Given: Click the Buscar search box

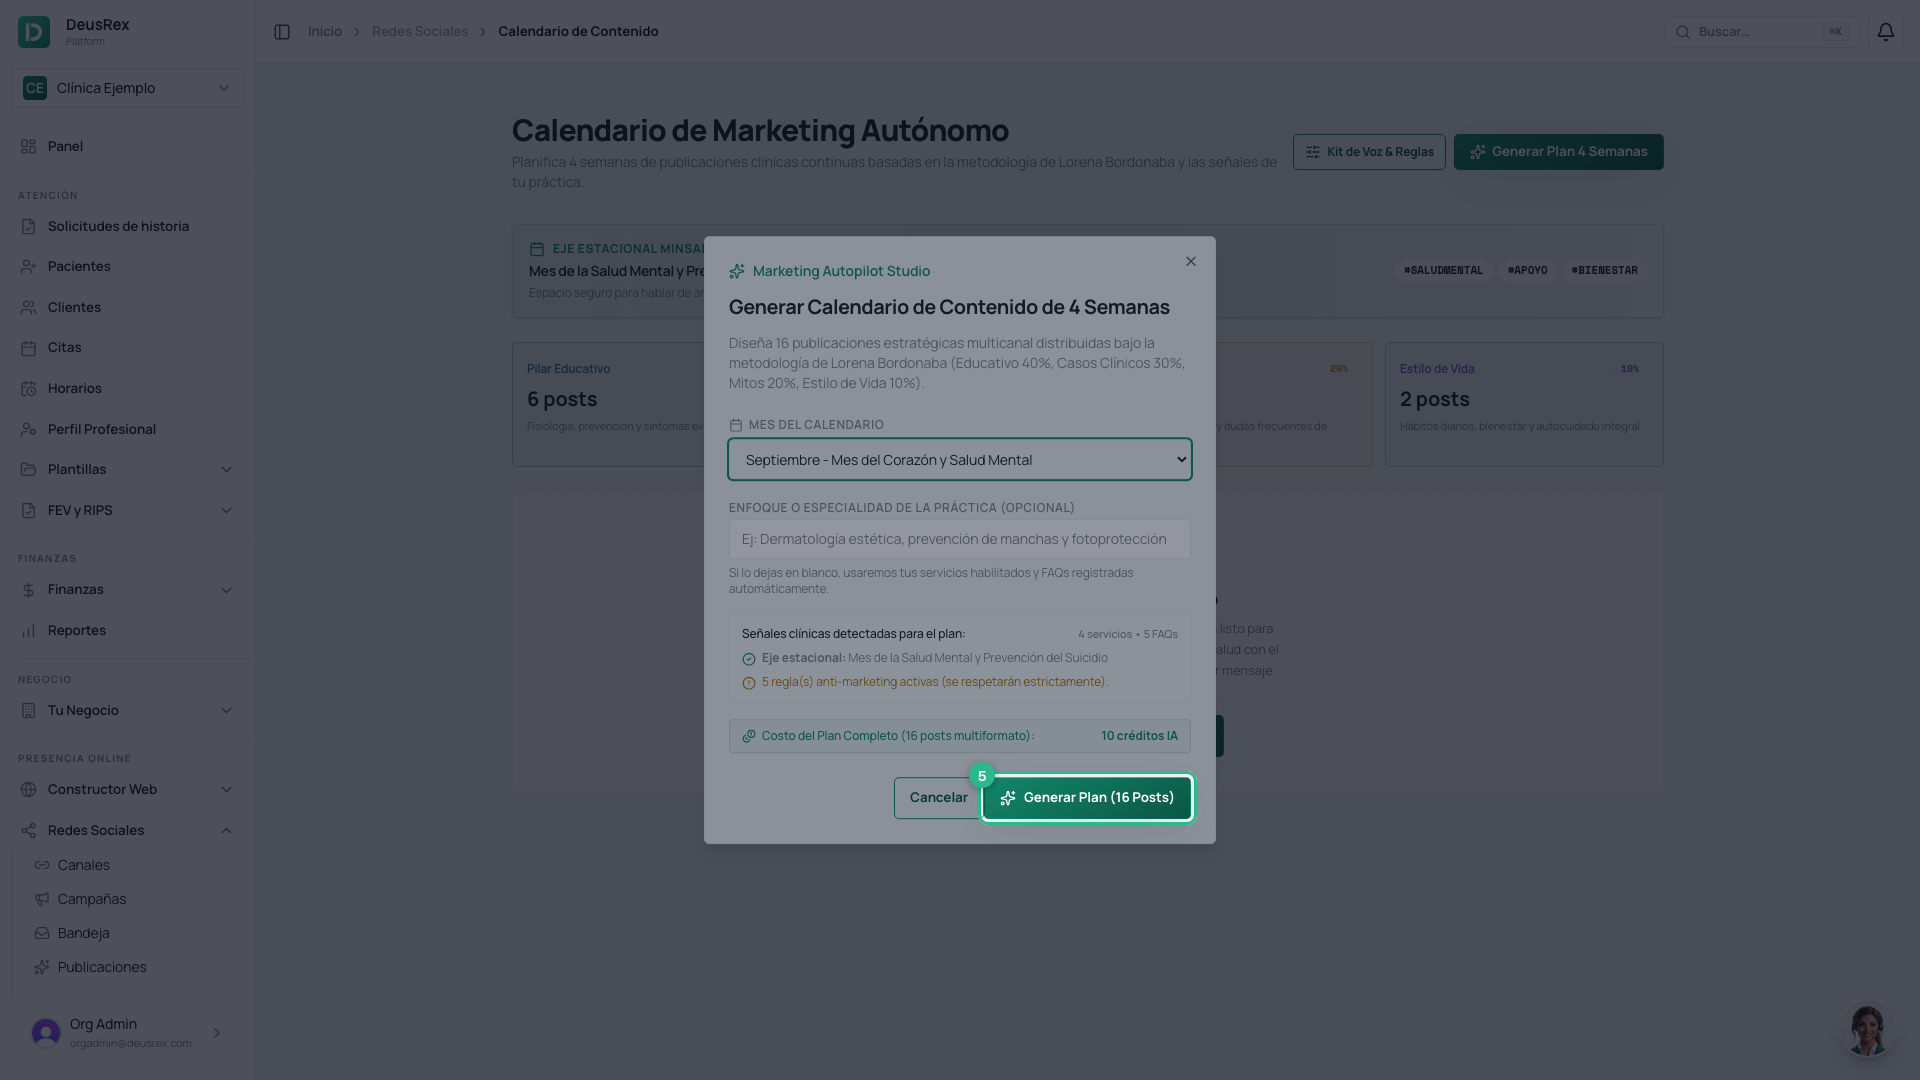Looking at the screenshot, I should (1761, 32).
